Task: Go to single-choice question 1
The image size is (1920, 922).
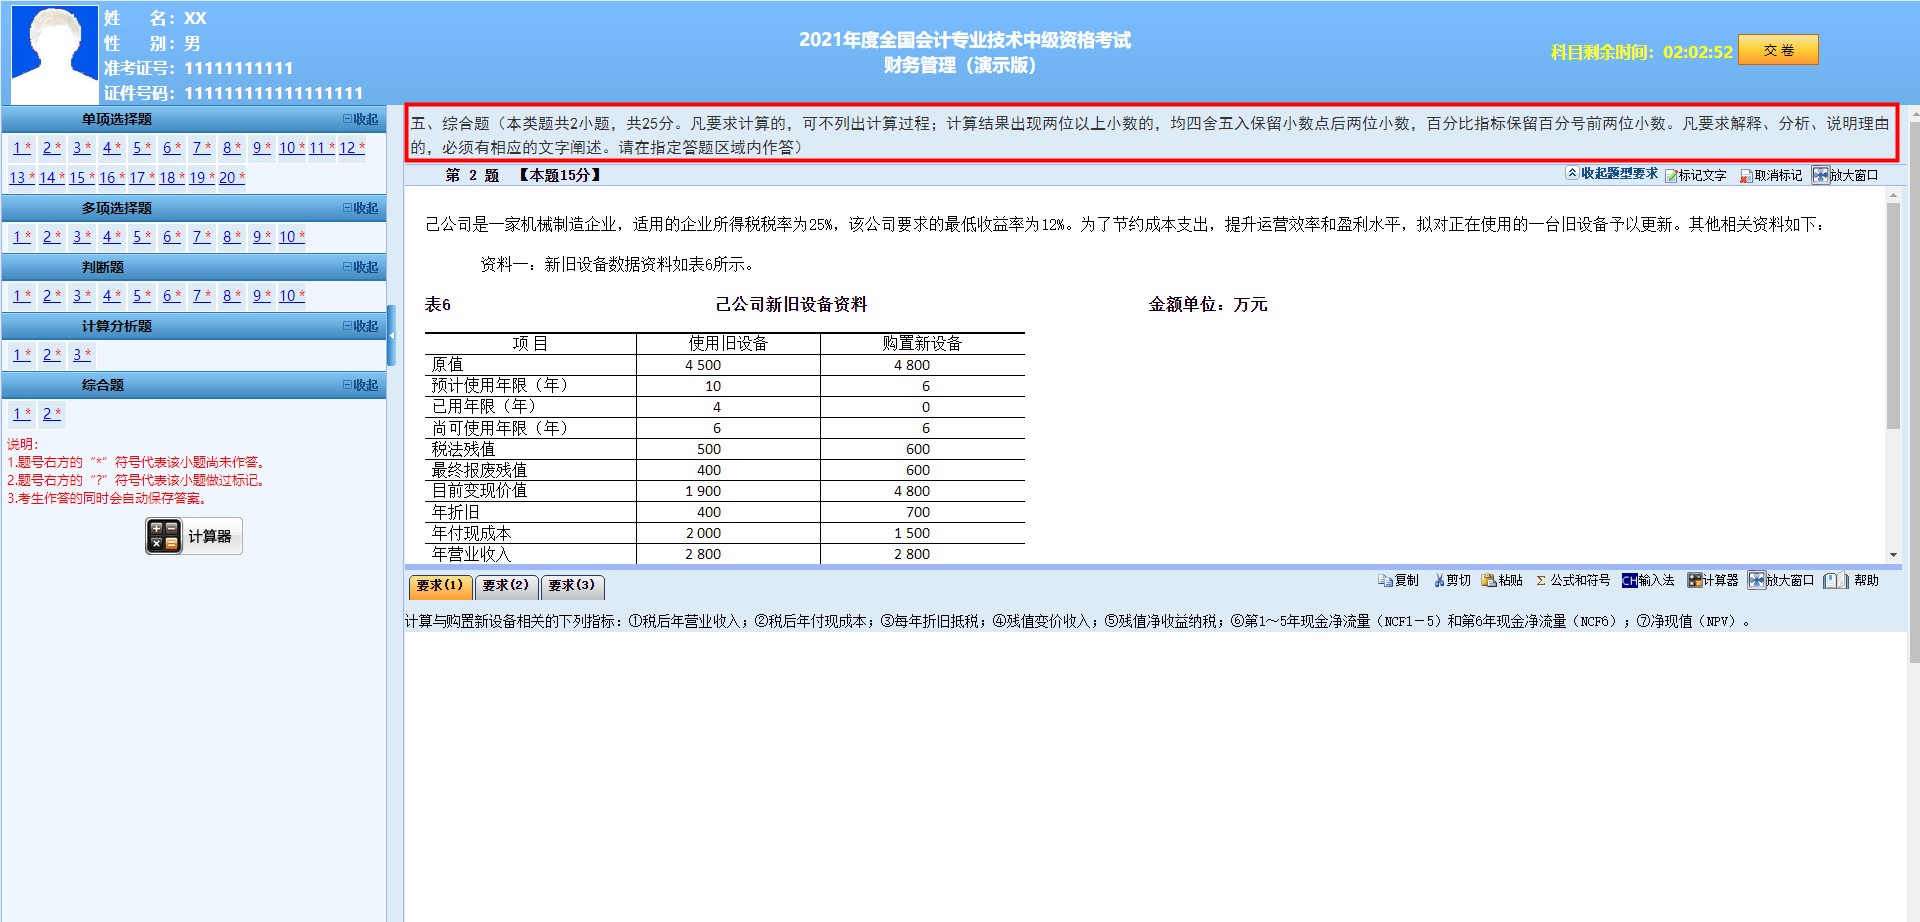Action: (21, 148)
